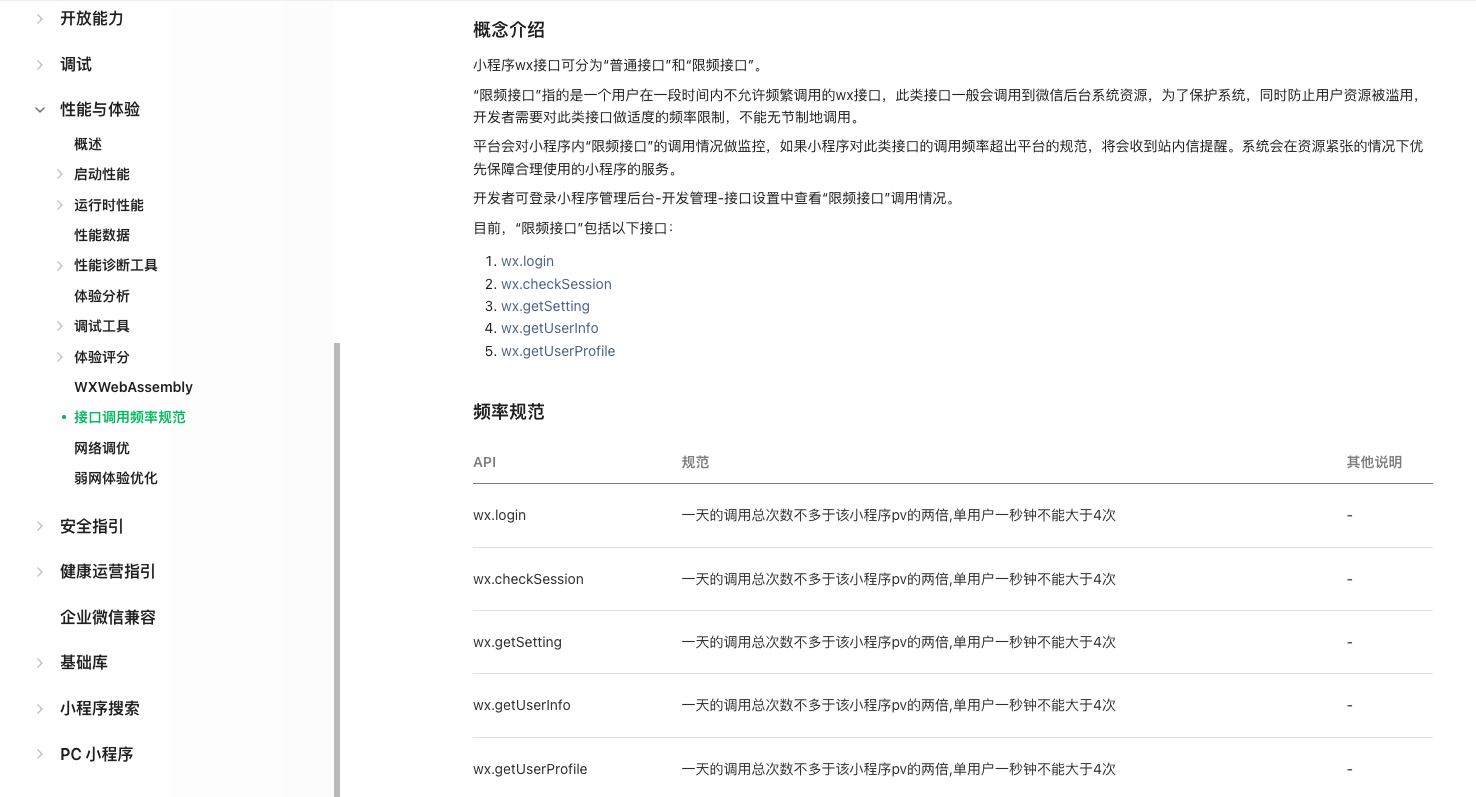Expand the 基础库 chevron
This screenshot has width=1476, height=797.
click(40, 663)
